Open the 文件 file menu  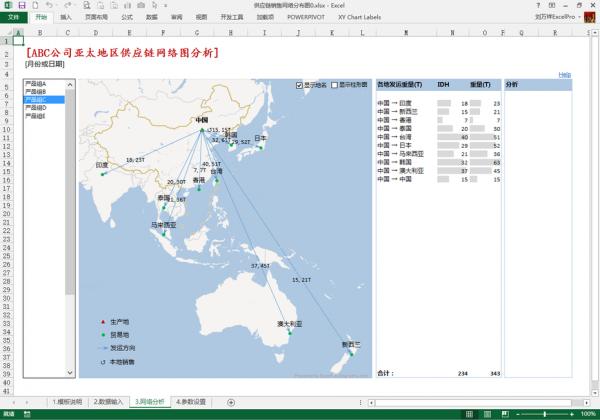[x=13, y=17]
